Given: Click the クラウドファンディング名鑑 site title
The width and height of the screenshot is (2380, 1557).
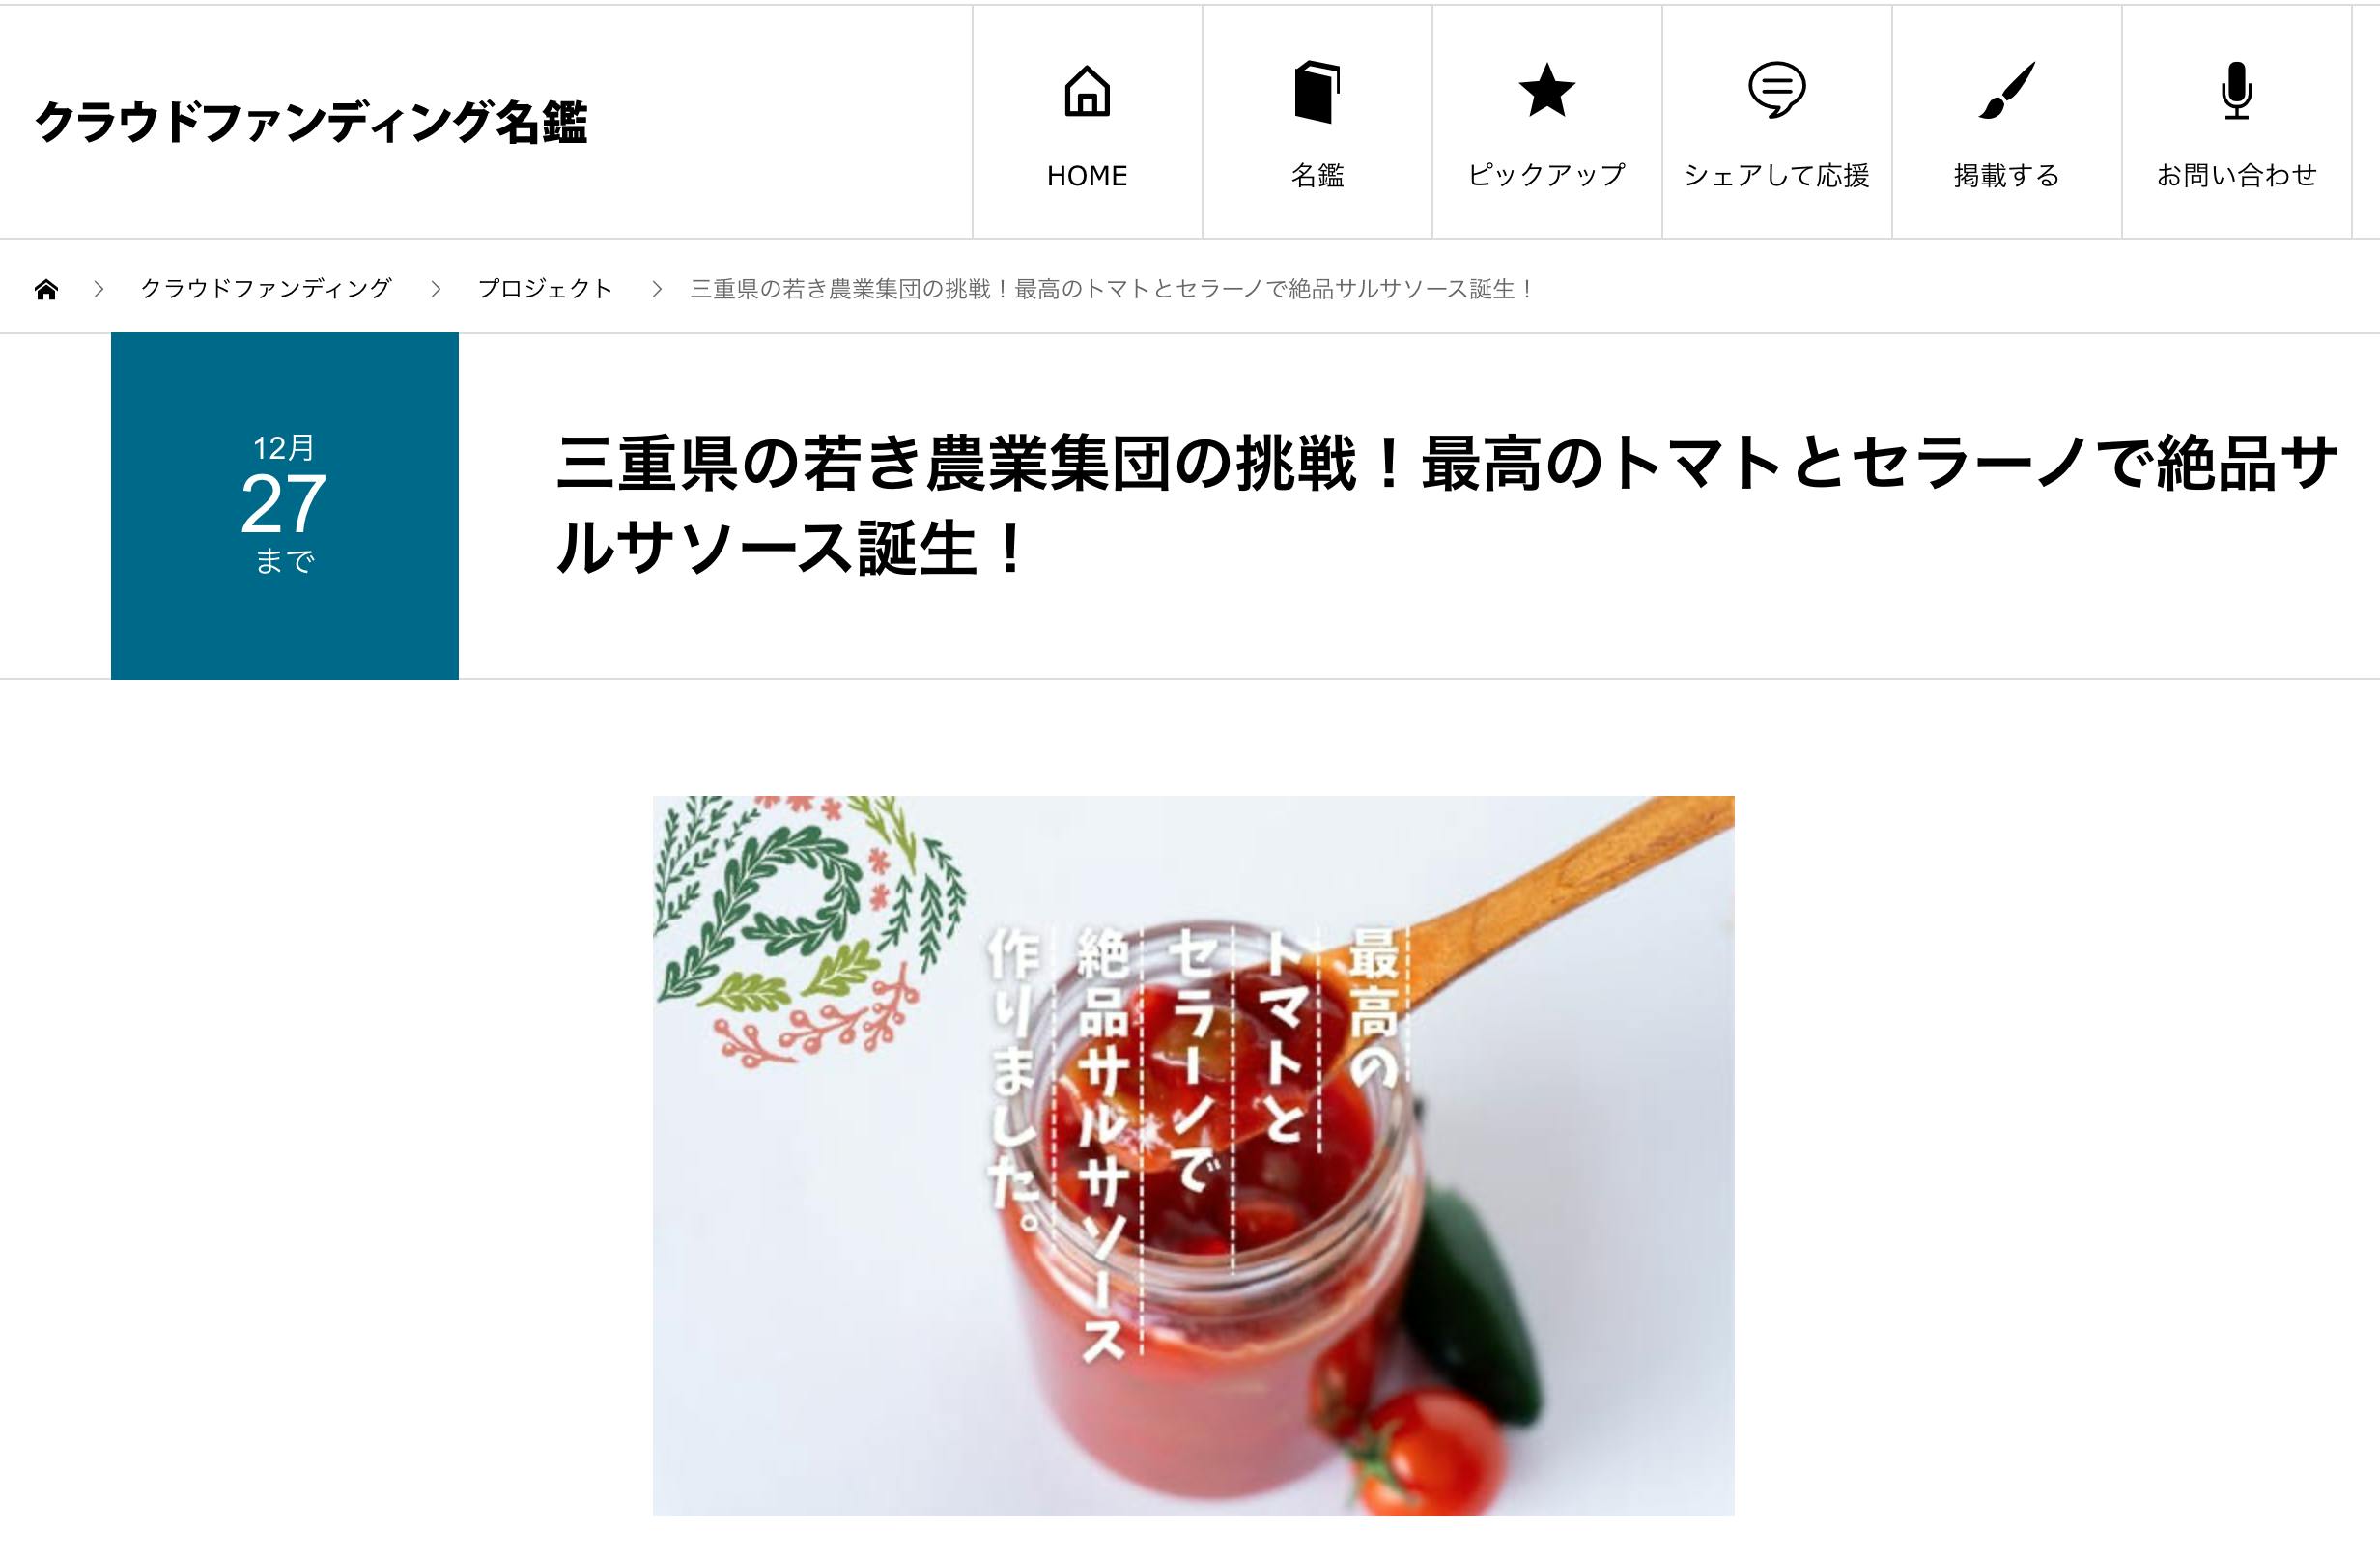Looking at the screenshot, I should click(311, 122).
